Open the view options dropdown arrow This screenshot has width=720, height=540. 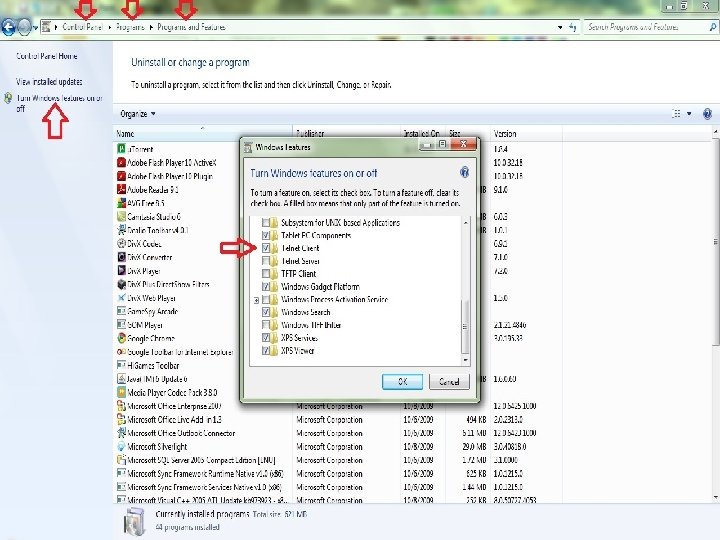pos(689,114)
